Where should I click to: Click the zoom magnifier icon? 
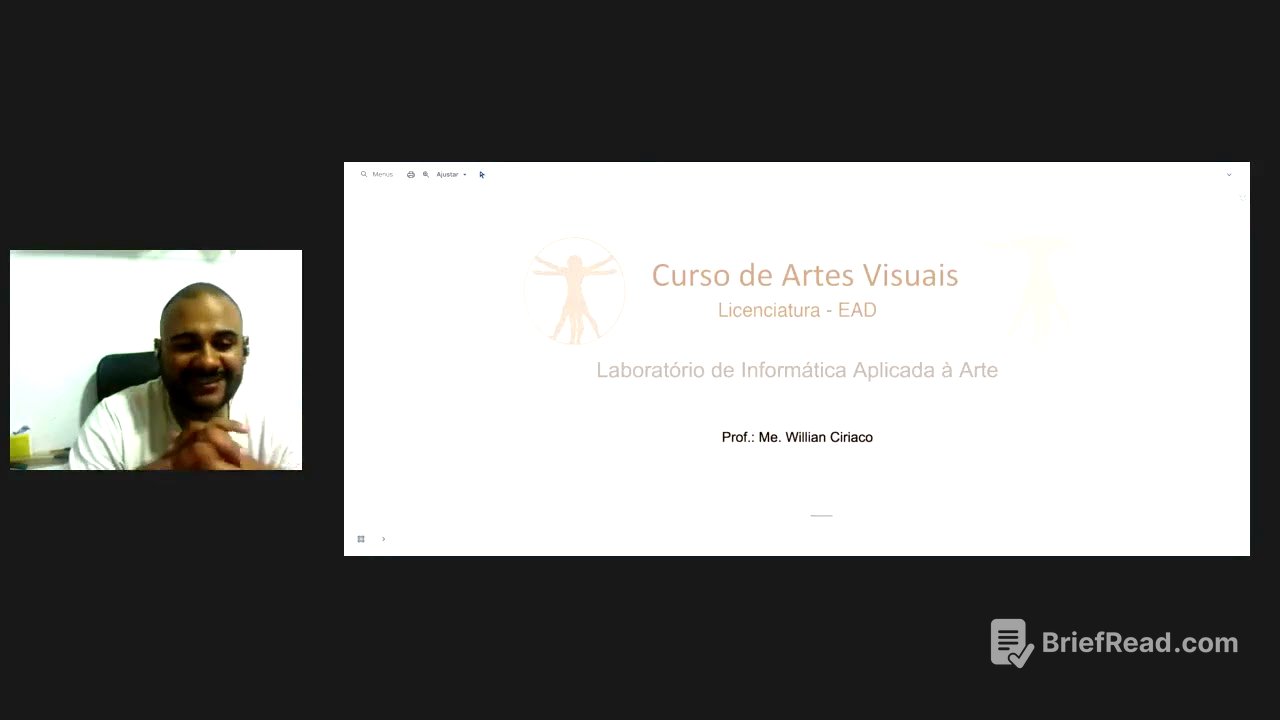click(x=426, y=174)
